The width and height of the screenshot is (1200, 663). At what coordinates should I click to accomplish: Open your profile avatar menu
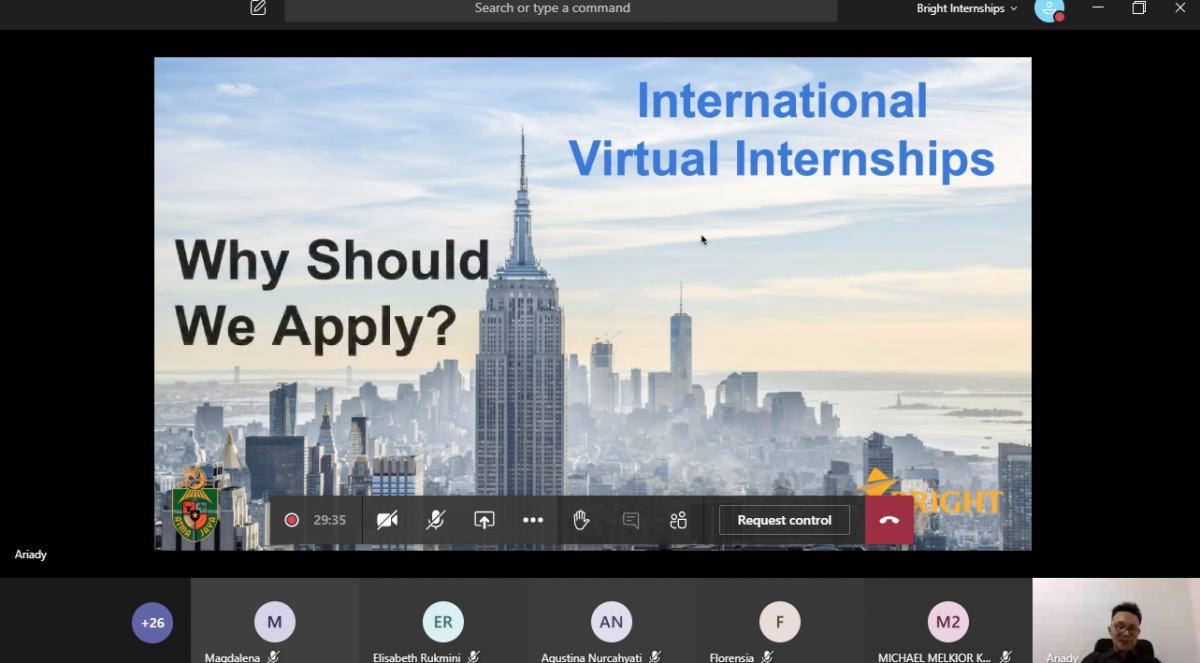click(x=1049, y=11)
